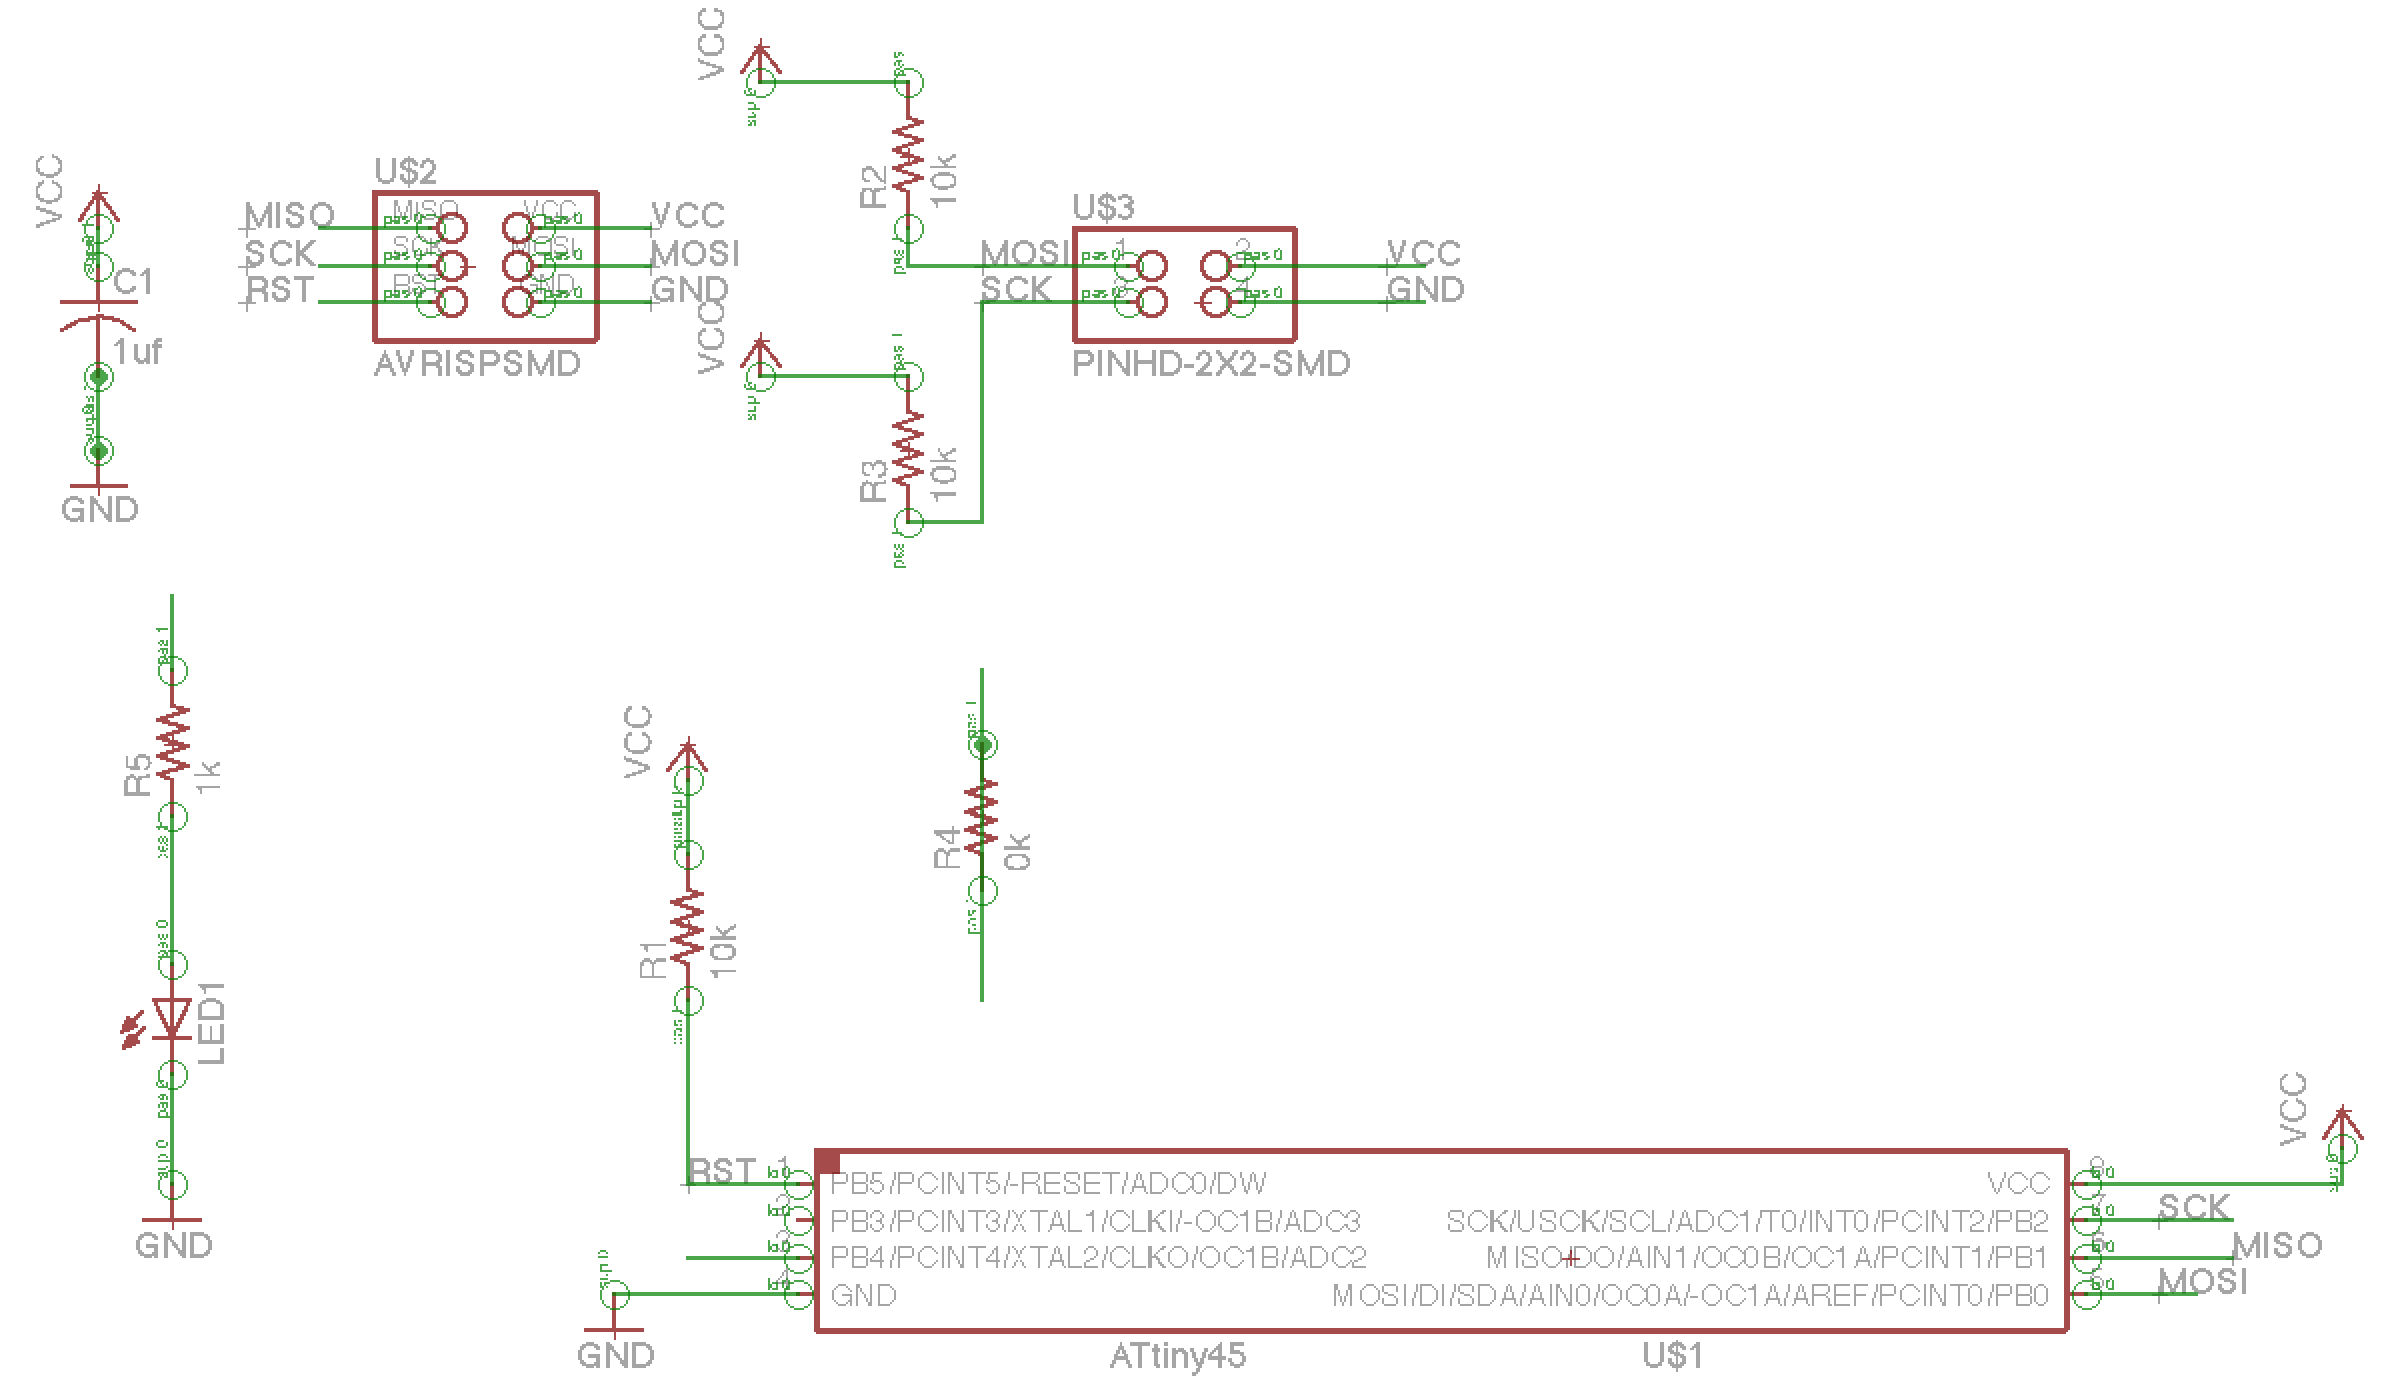Click the MOSI net label left of PINHD-2X2-SMD

[1025, 253]
